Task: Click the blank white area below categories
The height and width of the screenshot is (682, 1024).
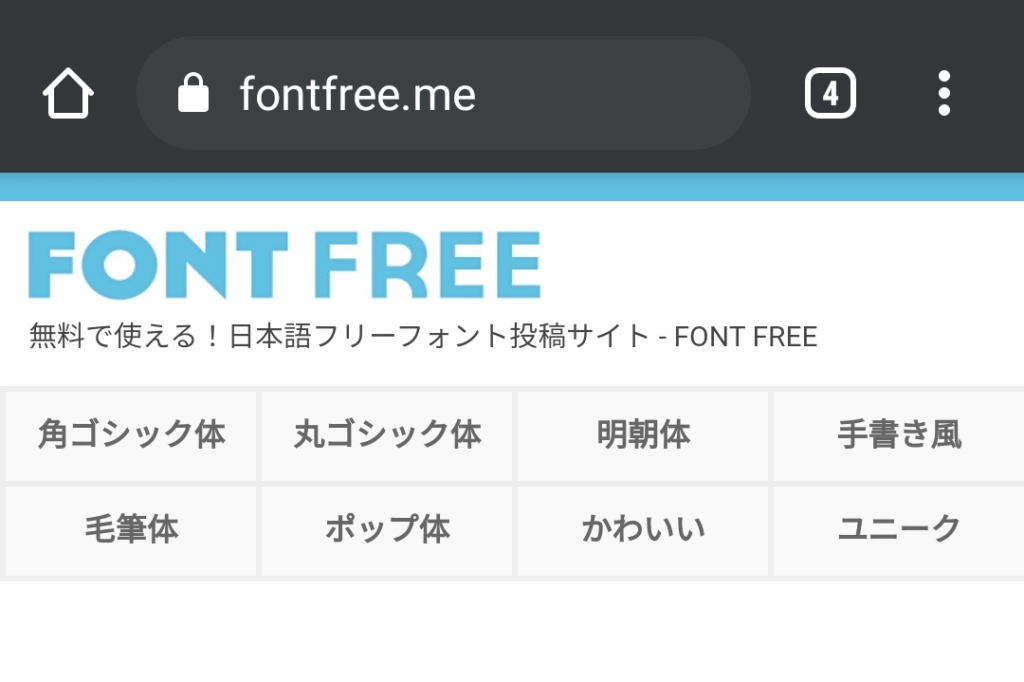Action: (x=512, y=632)
